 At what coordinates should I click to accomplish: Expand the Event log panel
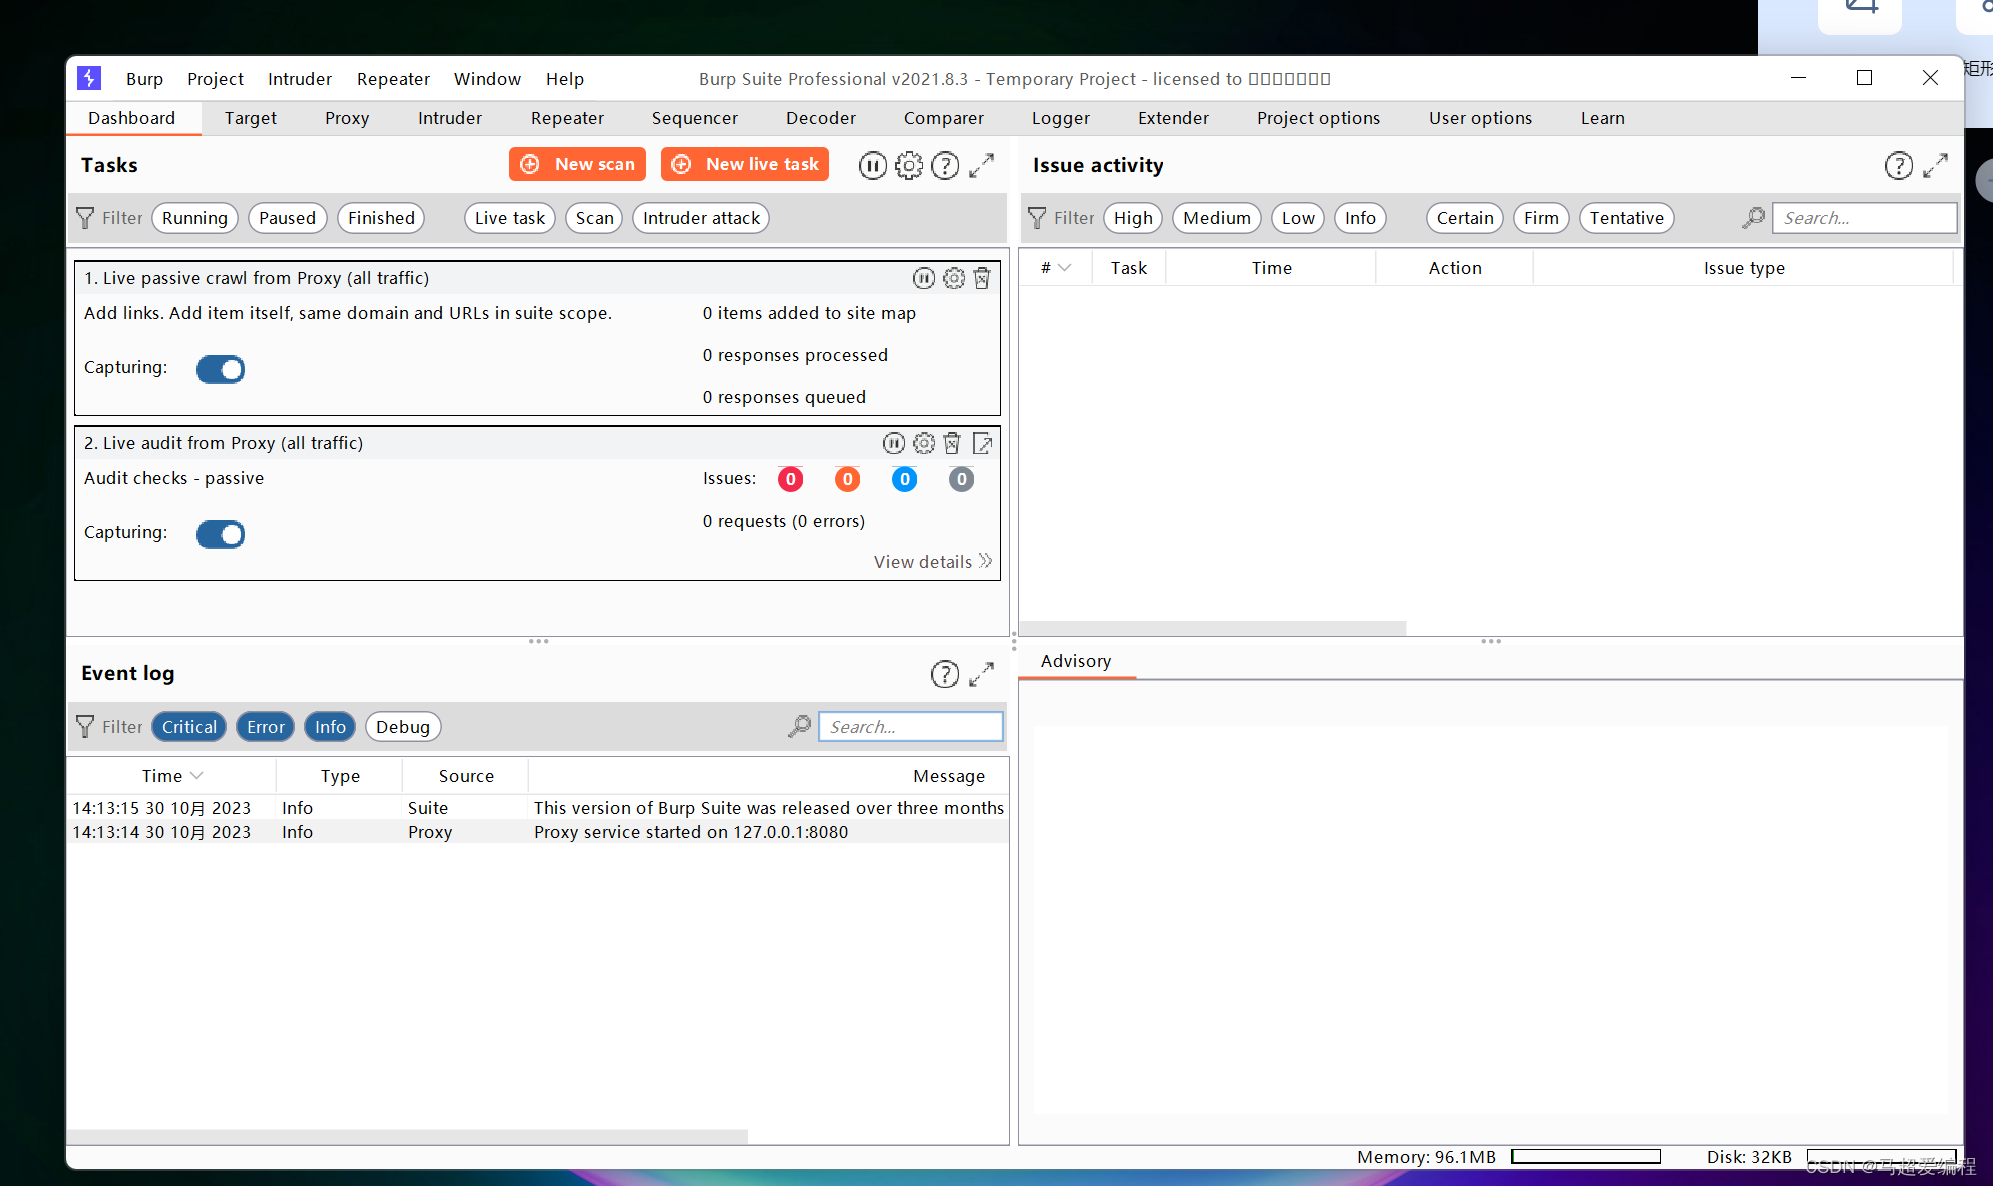click(x=982, y=674)
